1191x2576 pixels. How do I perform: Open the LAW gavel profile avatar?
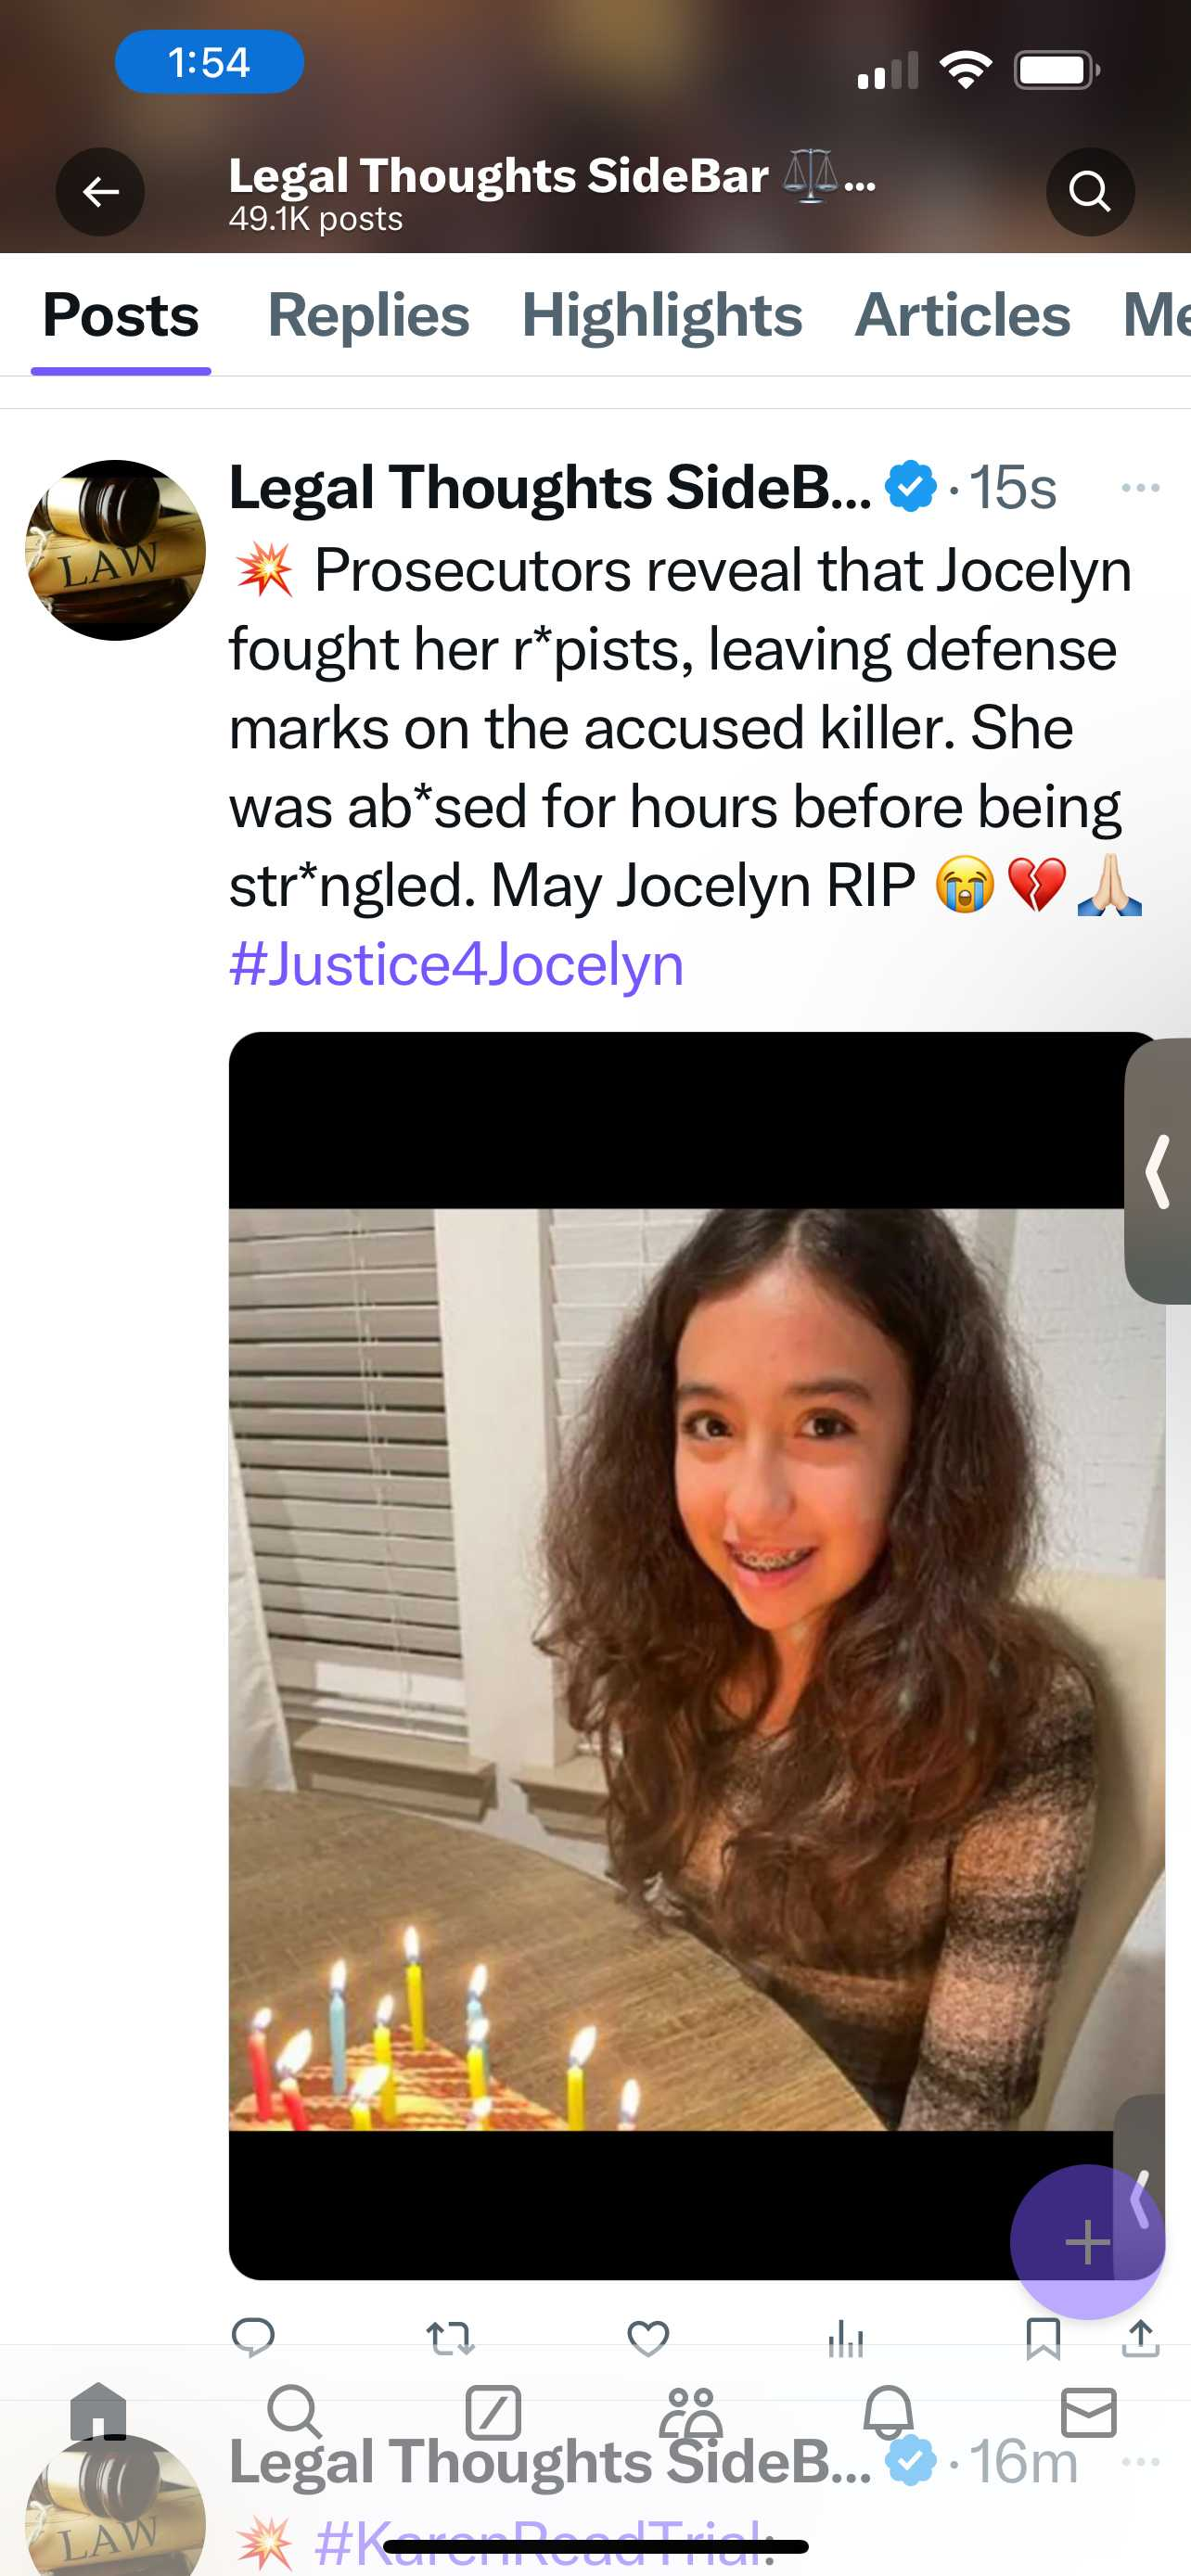point(115,550)
